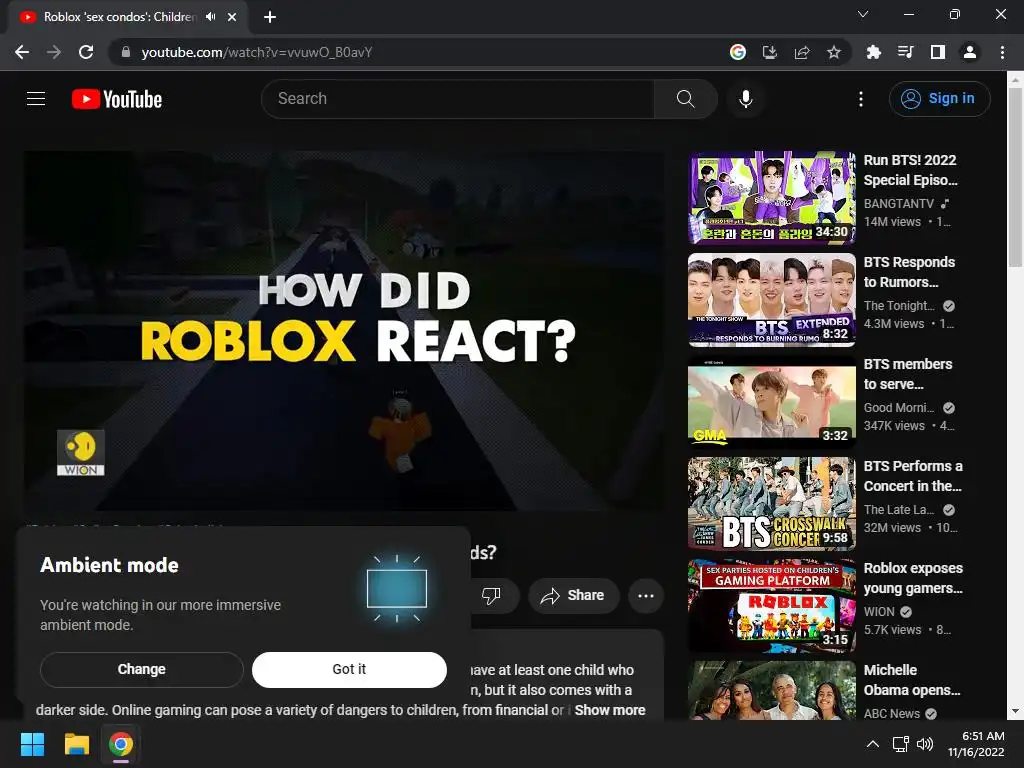This screenshot has width=1024, height=768.
Task: Click scrollbar down arrow
Action: 1015,712
